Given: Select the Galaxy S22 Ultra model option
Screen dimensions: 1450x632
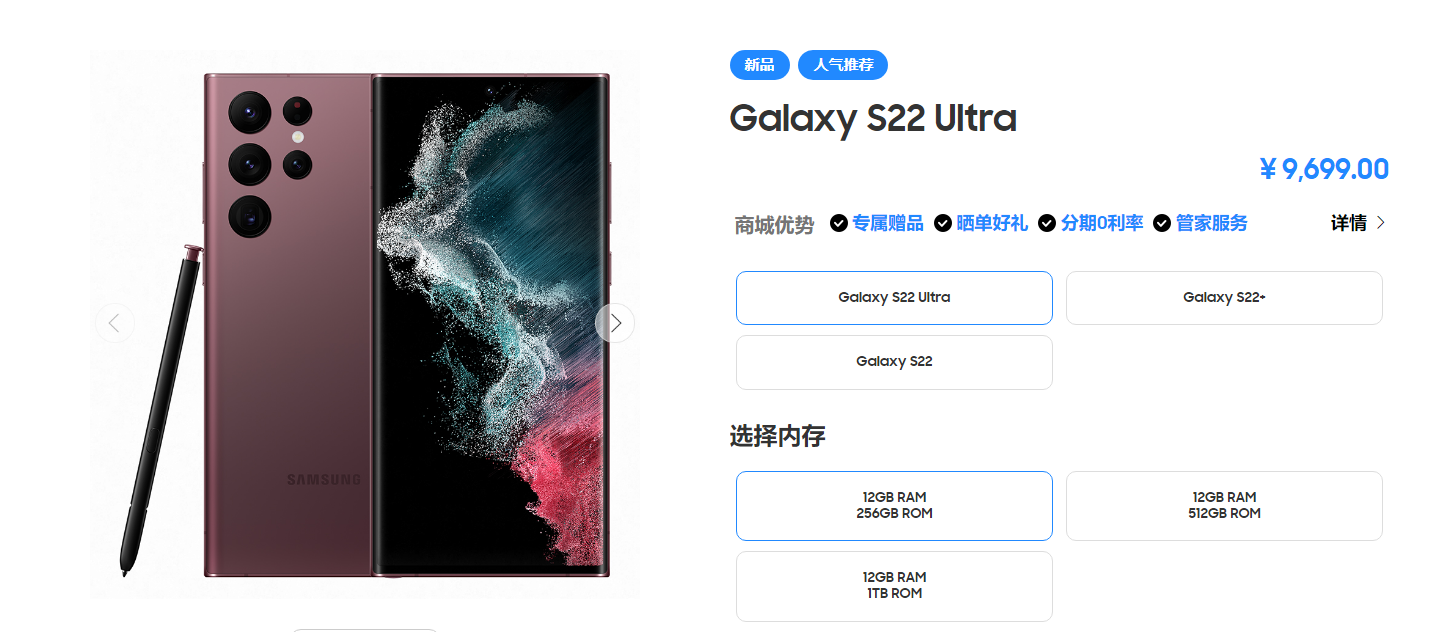Looking at the screenshot, I should click(x=894, y=298).
